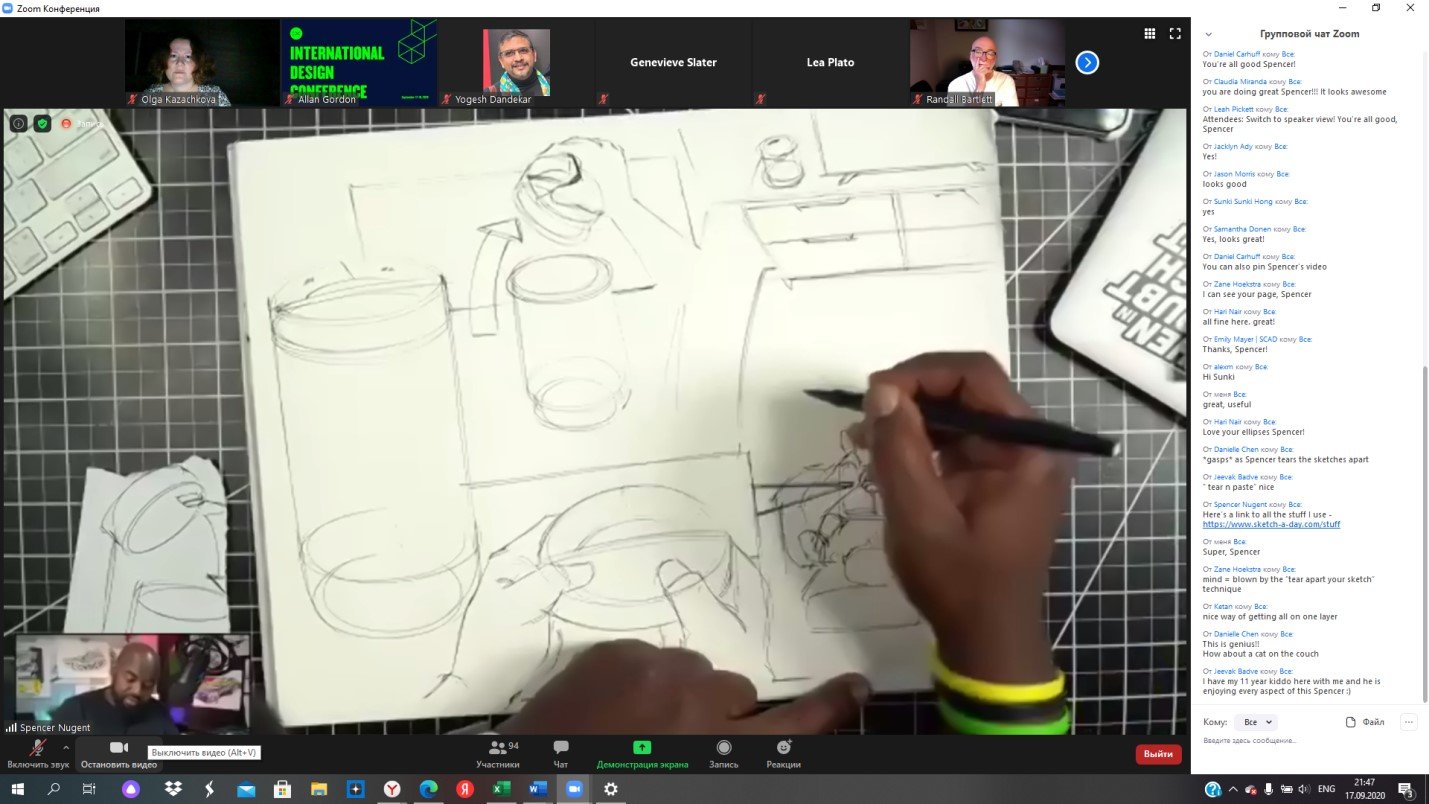
Task: Leave the meeting with Выйти button
Action: 1158,754
